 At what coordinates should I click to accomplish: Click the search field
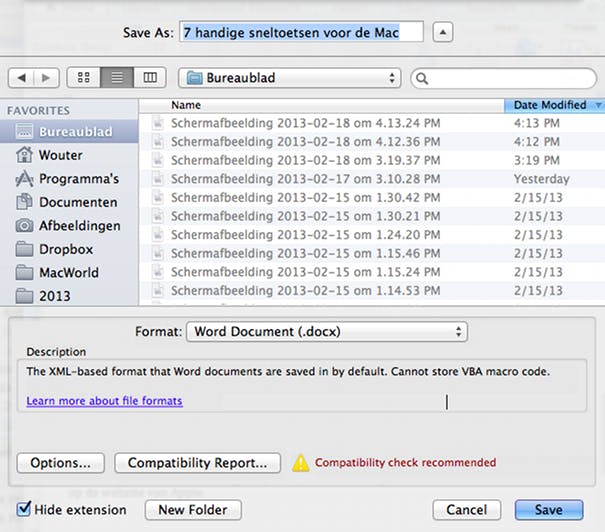(x=505, y=77)
